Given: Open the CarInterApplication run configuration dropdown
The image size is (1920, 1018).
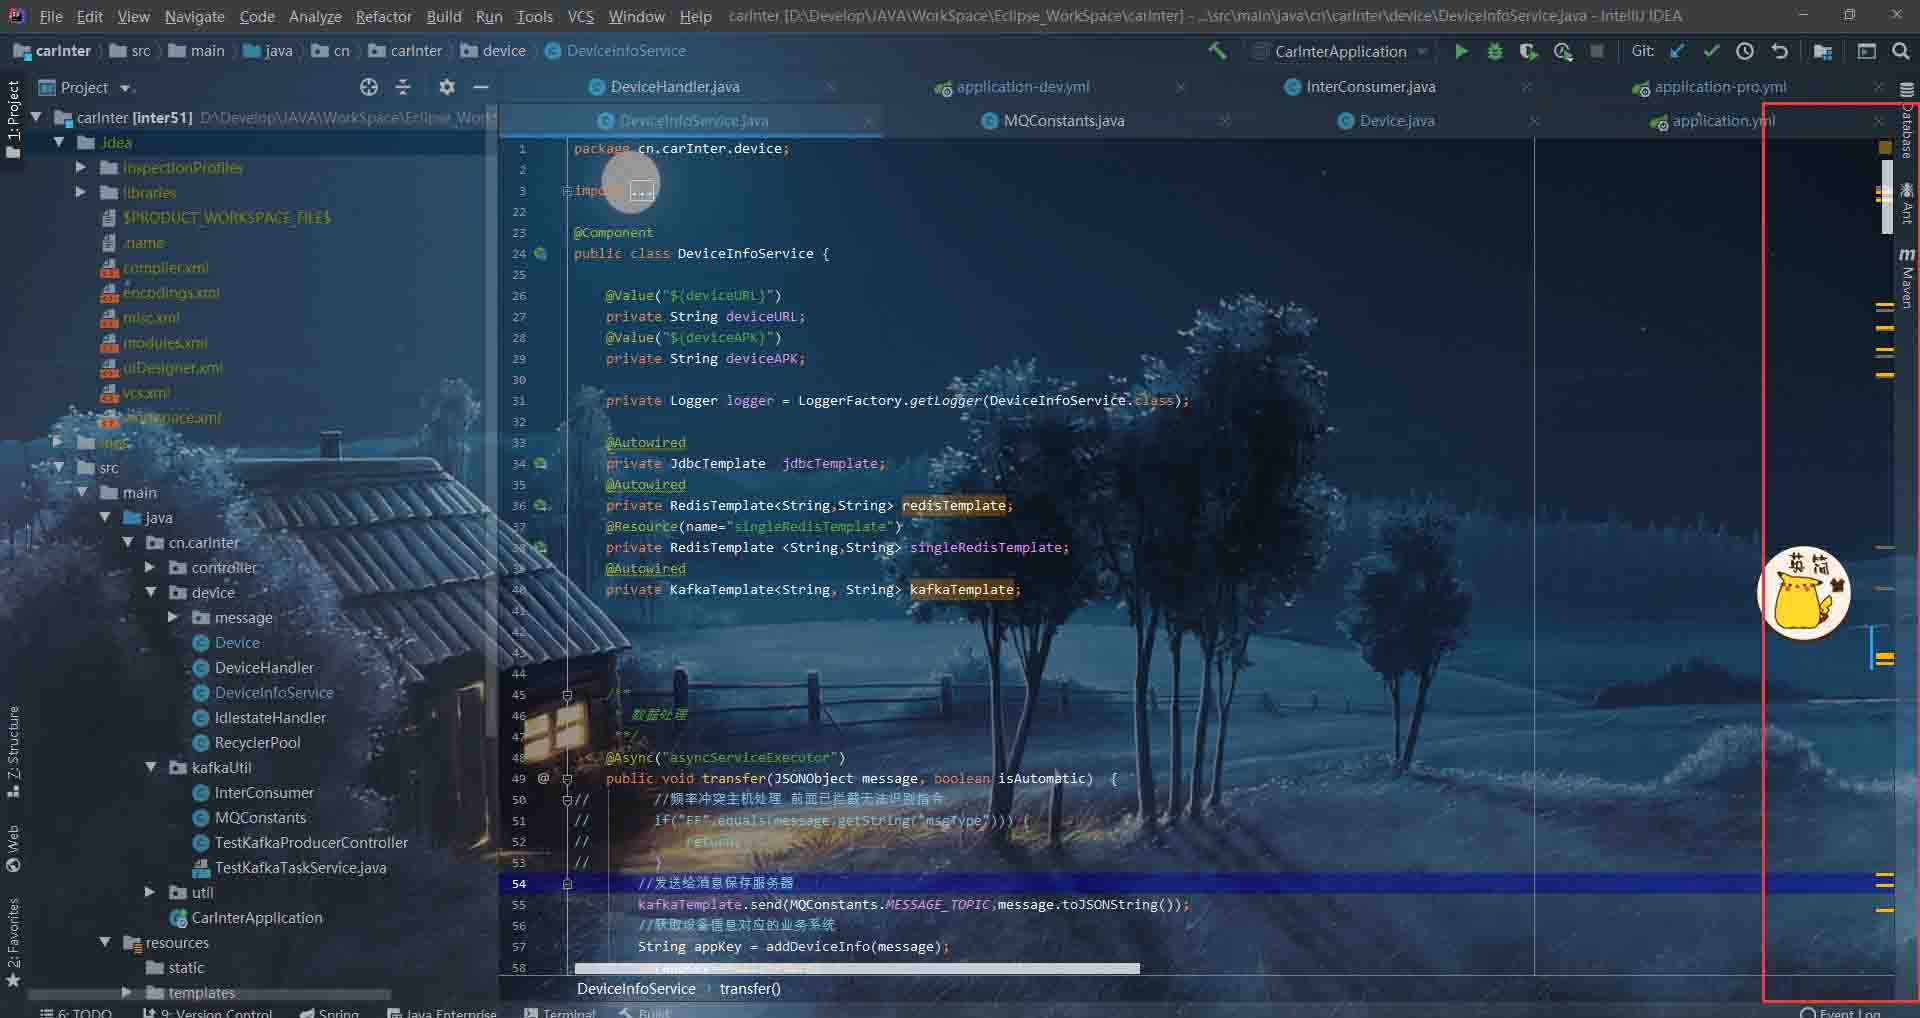Looking at the screenshot, I should click(x=1341, y=51).
